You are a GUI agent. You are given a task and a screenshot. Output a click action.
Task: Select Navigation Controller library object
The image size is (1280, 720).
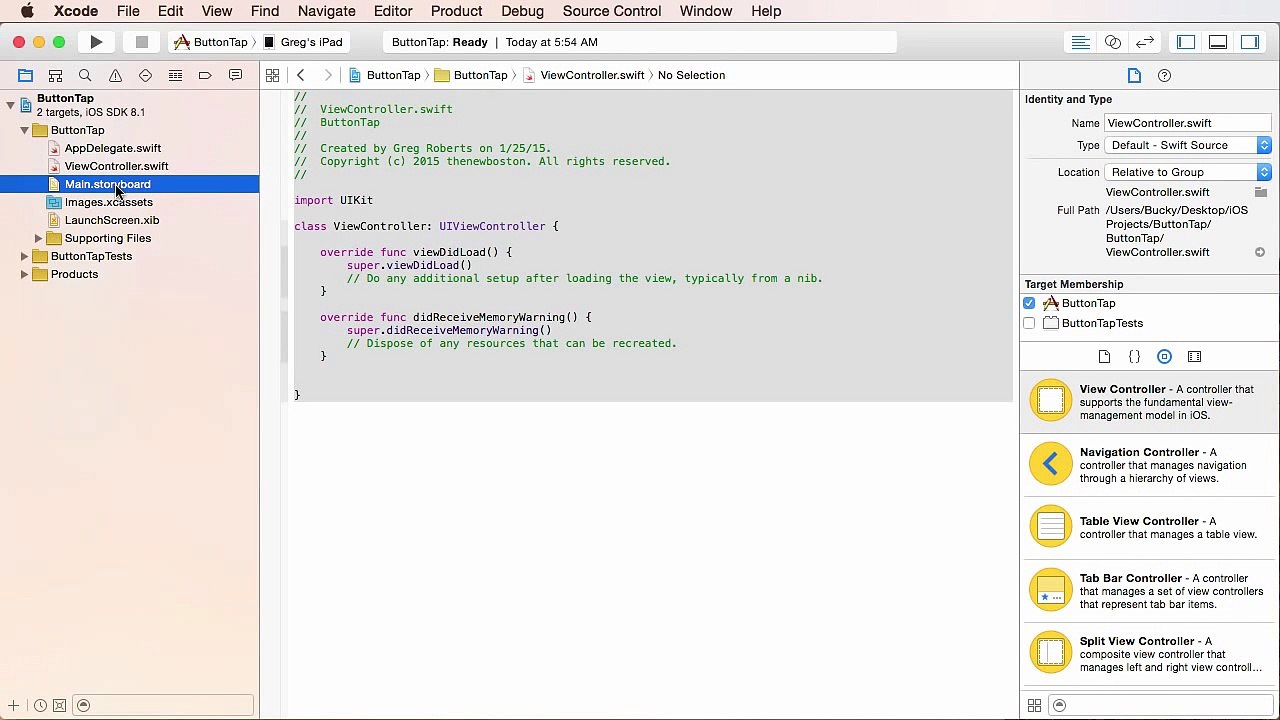click(x=1150, y=465)
